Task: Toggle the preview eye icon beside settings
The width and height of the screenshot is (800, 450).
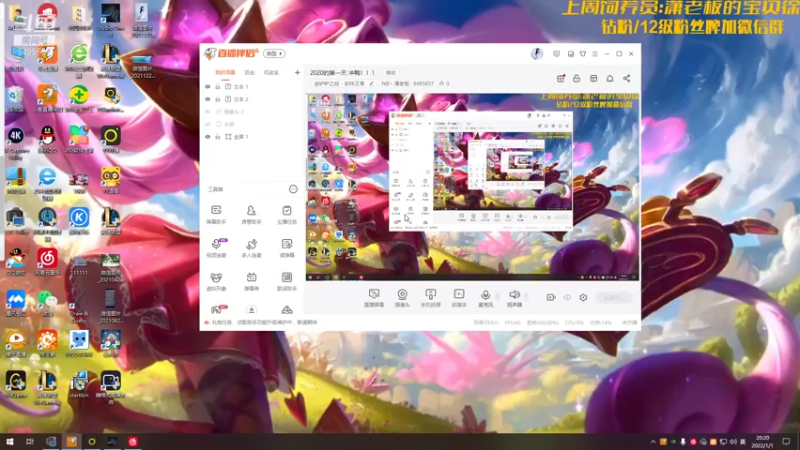Action: (567, 297)
